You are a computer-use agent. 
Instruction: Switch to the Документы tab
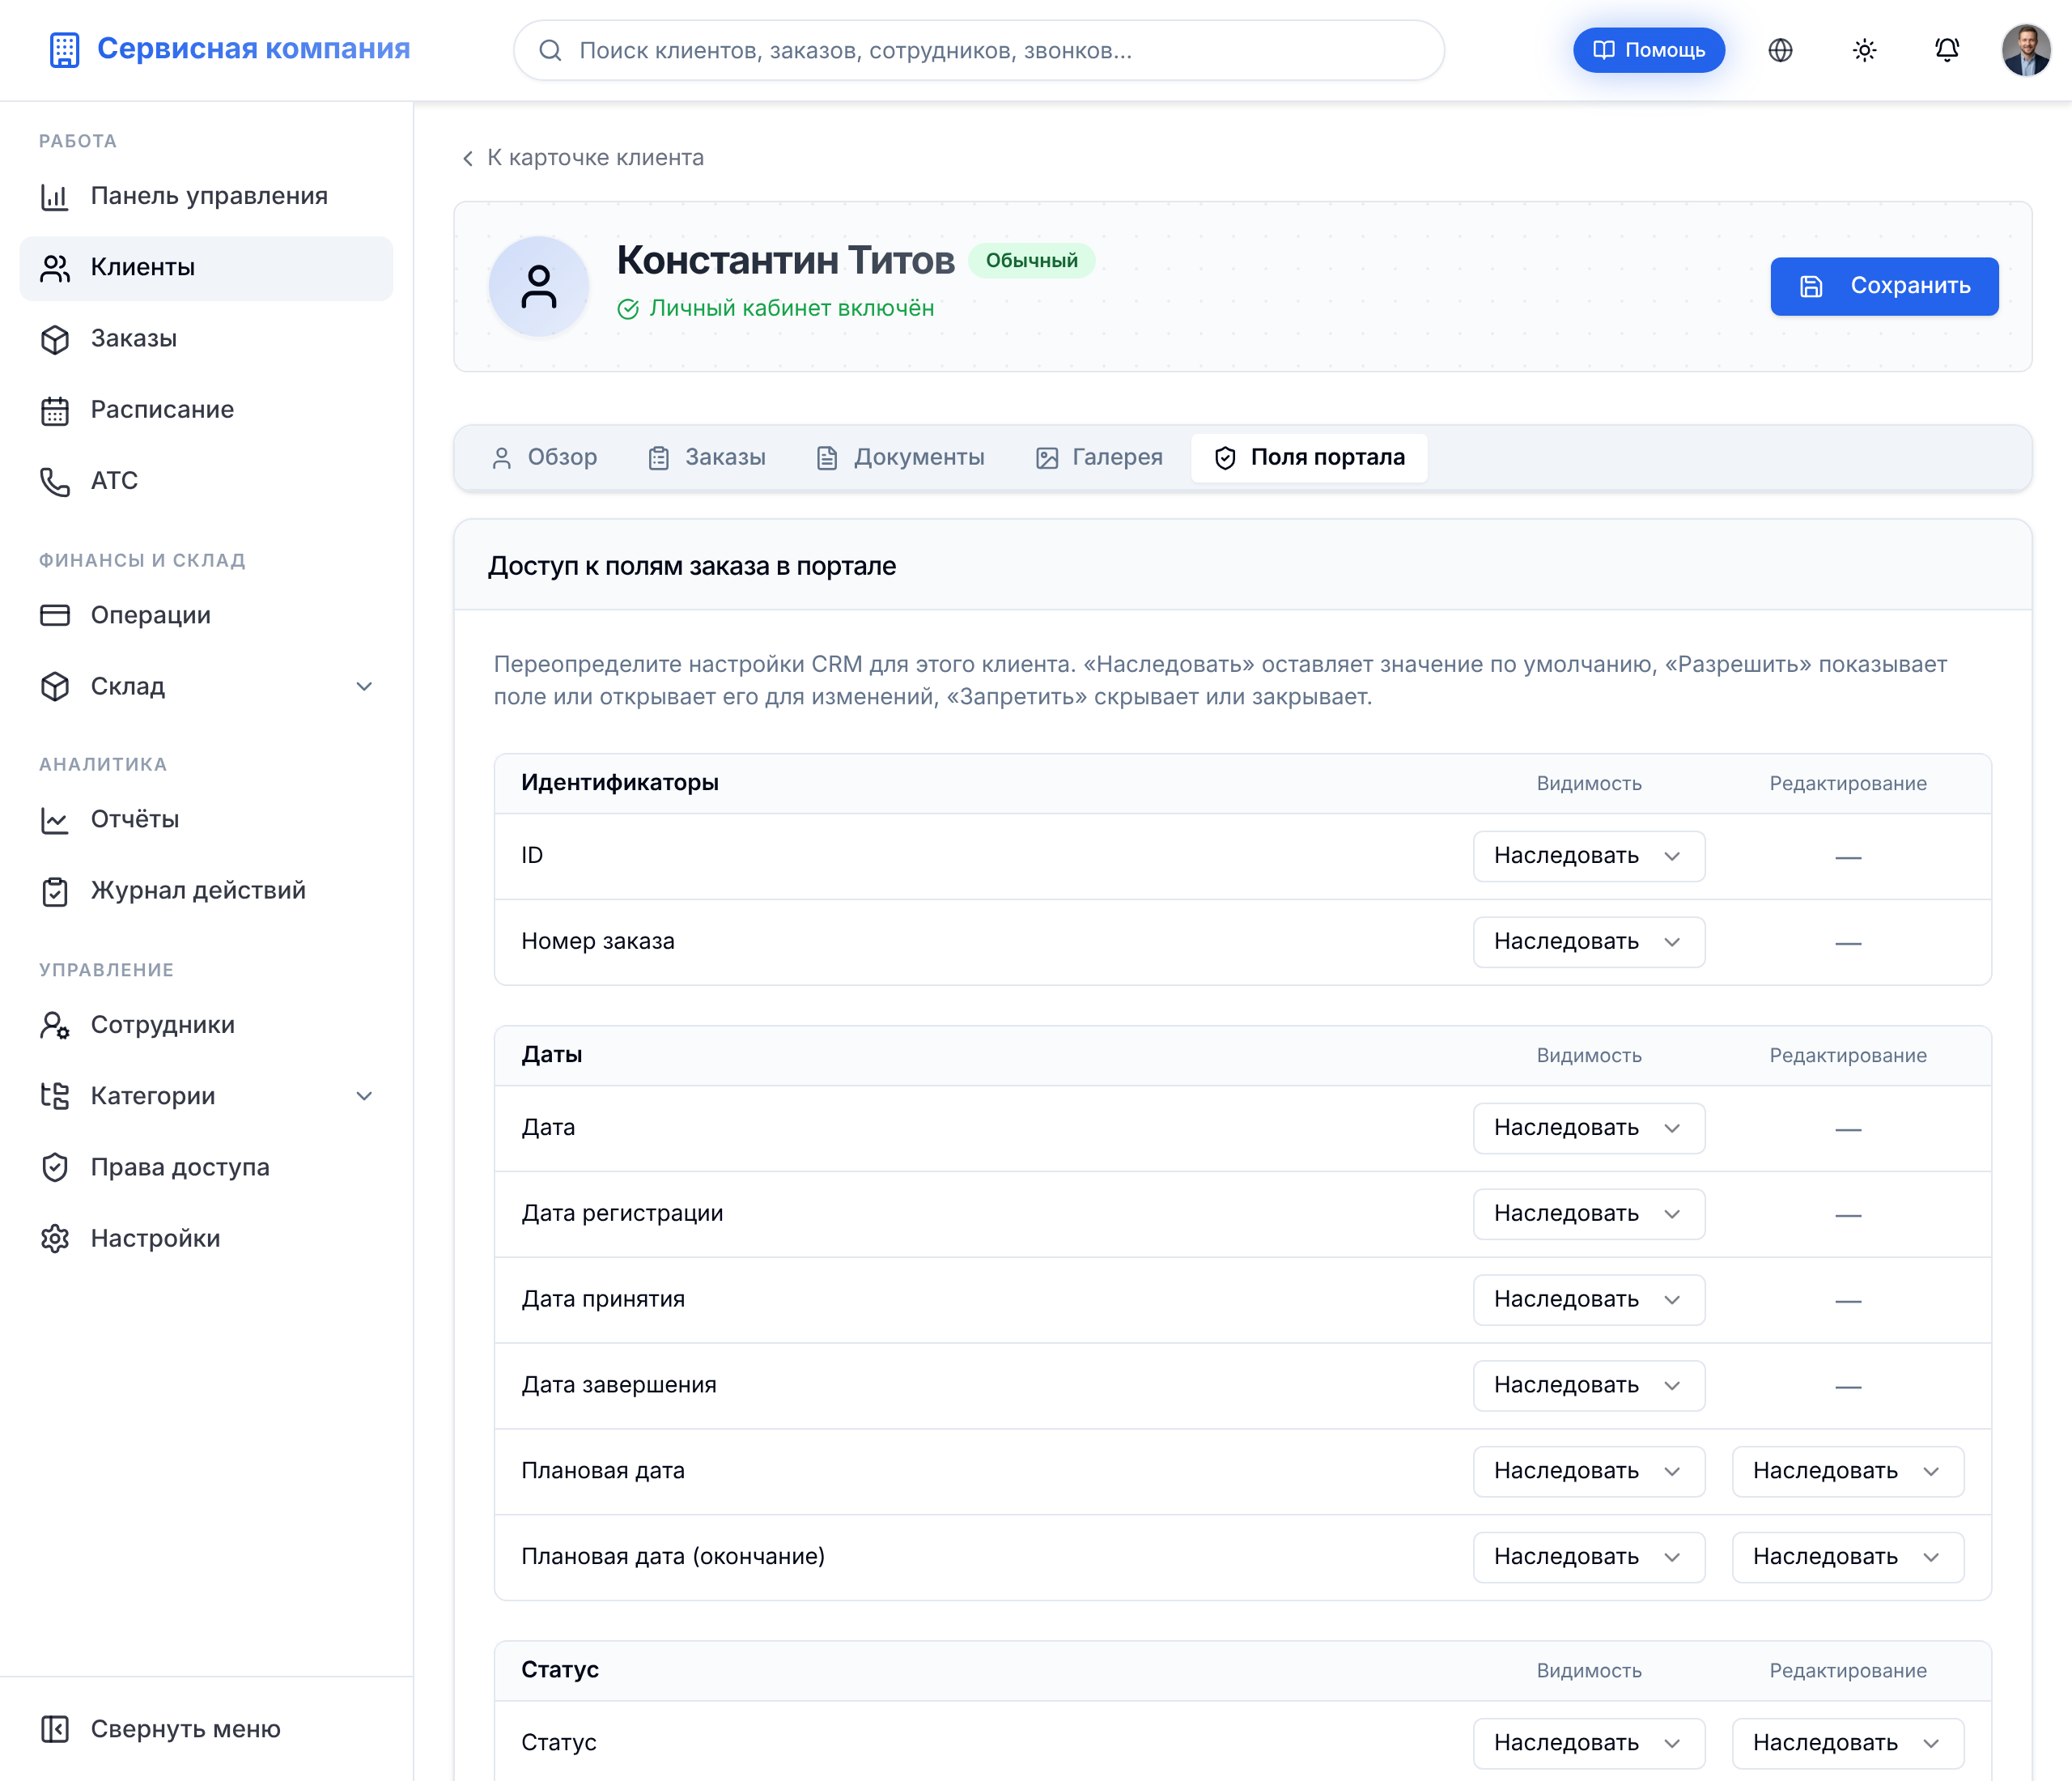[900, 458]
